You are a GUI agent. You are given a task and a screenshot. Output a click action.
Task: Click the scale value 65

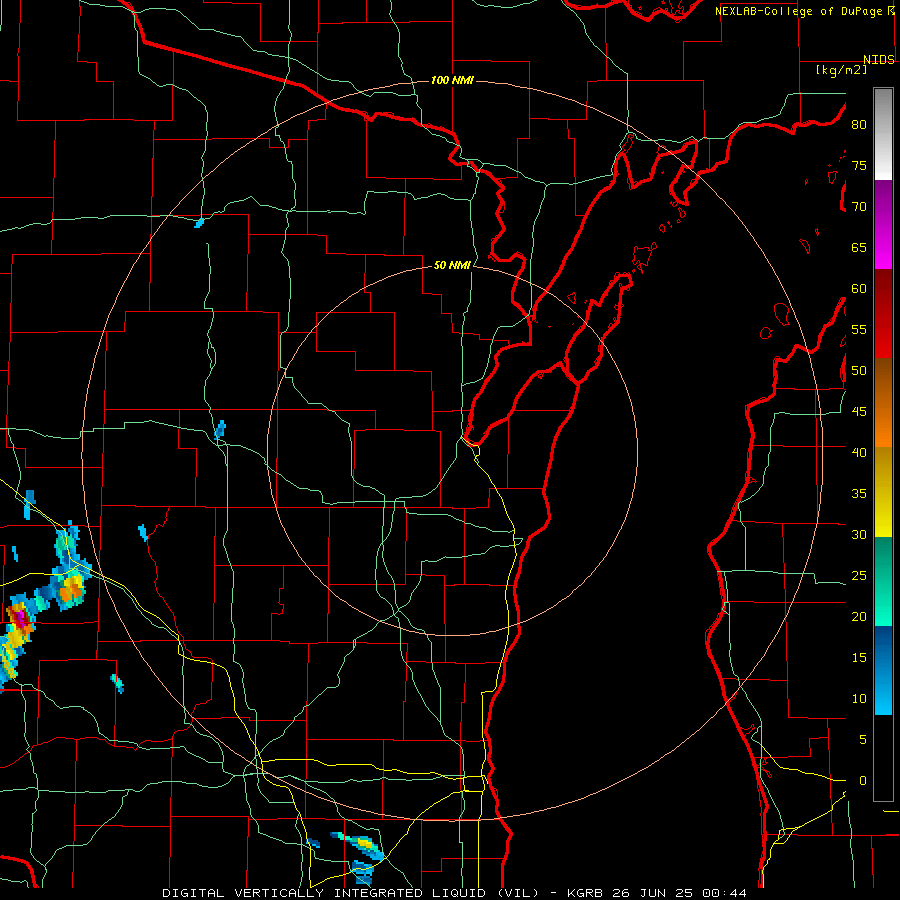coord(859,247)
